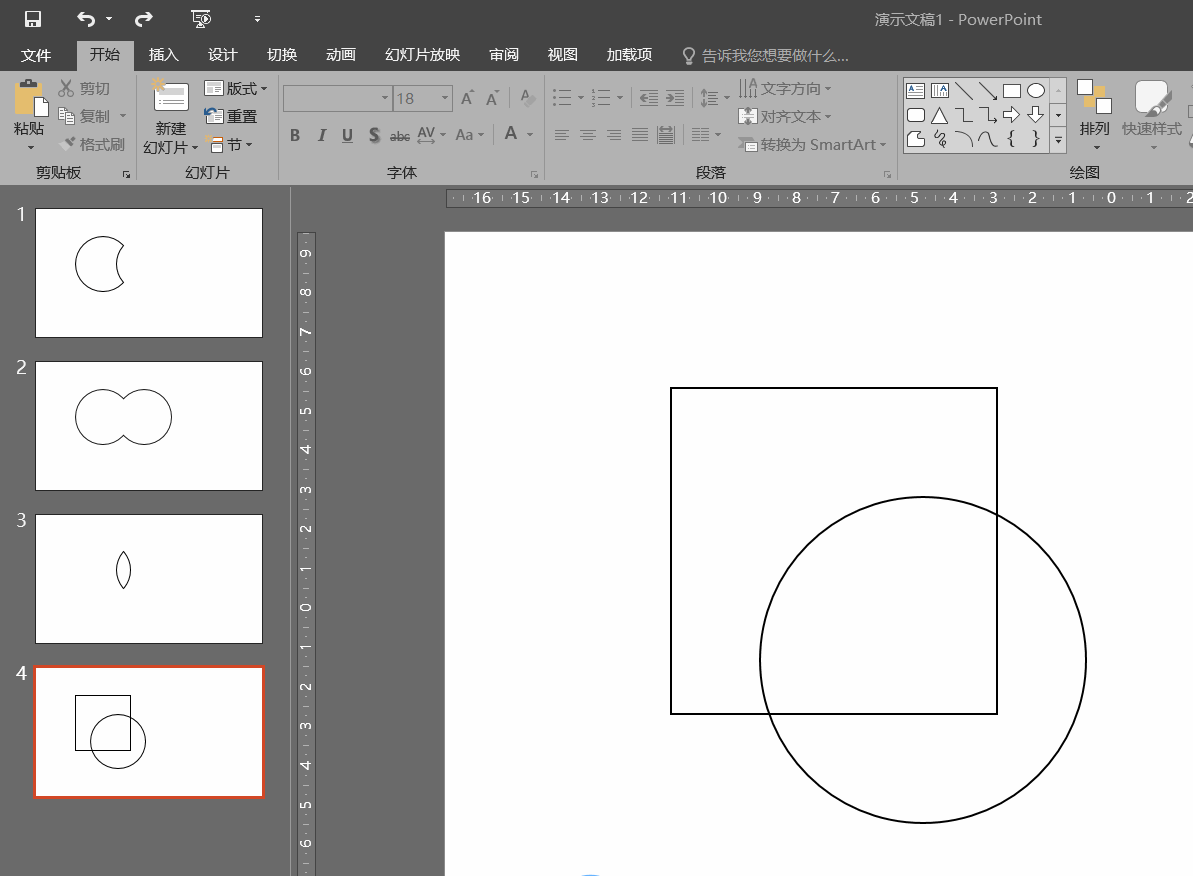Center align text
This screenshot has width=1193, height=876.
point(587,135)
